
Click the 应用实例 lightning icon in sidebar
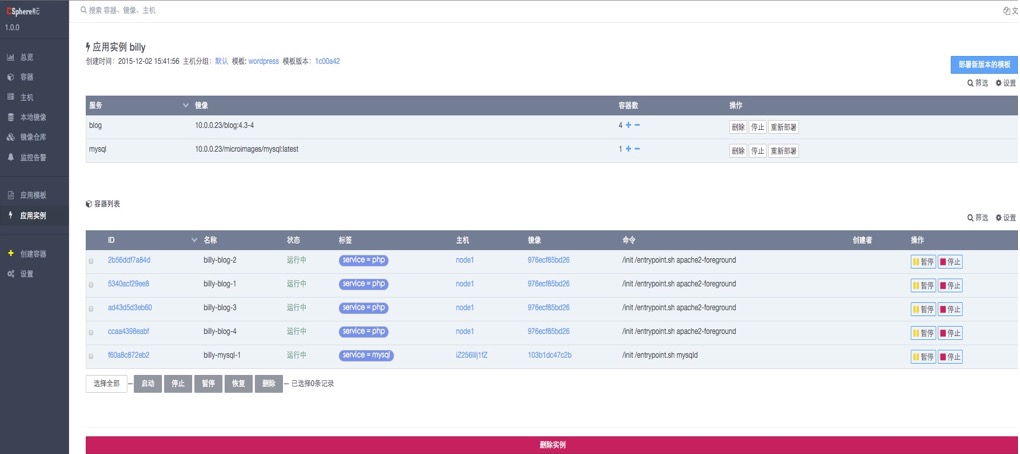[x=10, y=215]
